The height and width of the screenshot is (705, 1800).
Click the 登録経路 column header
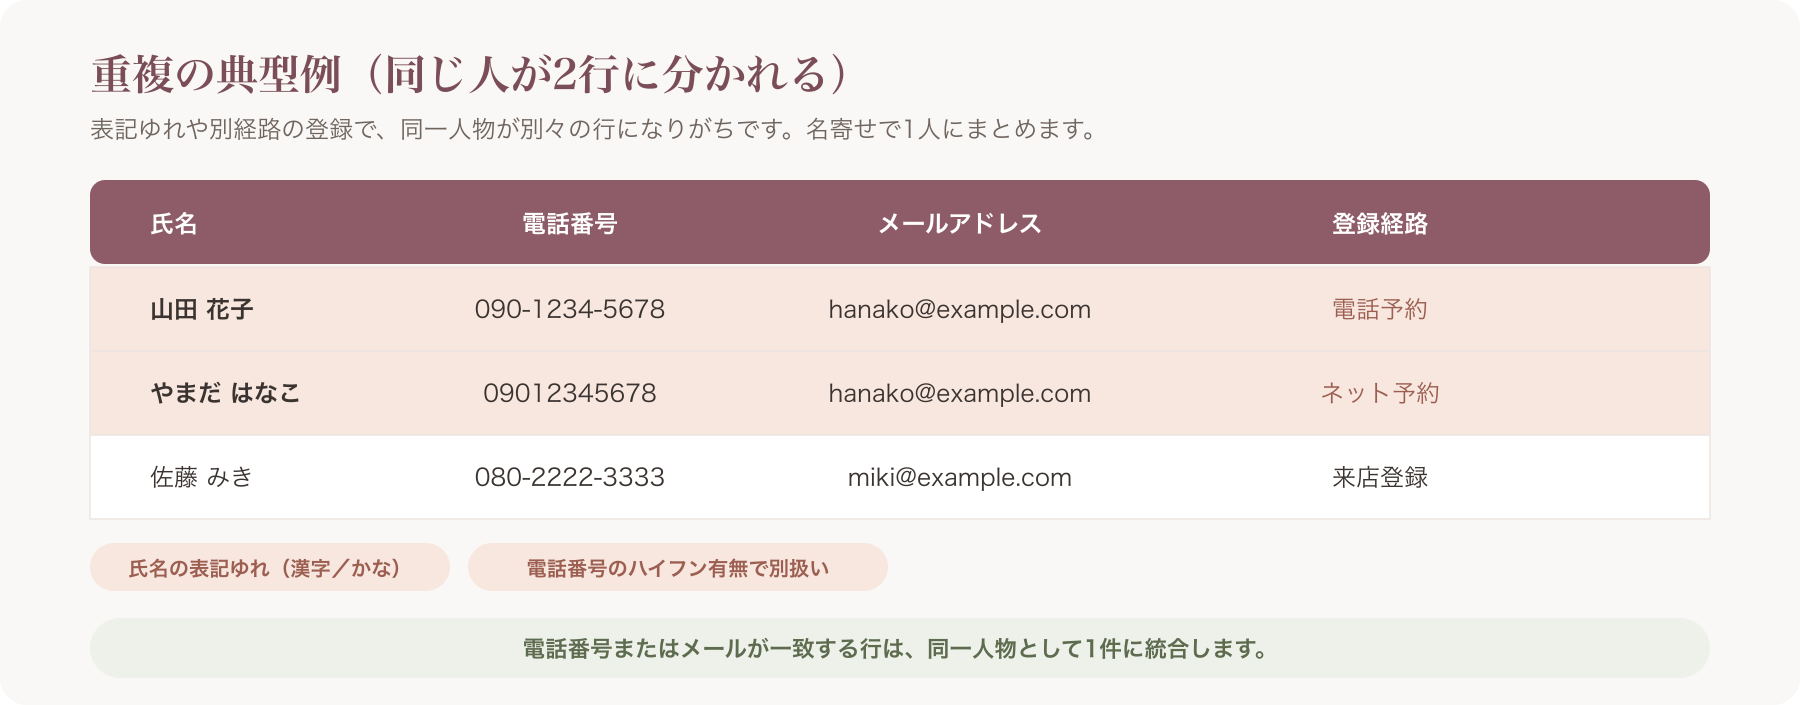pyautogui.click(x=1380, y=224)
